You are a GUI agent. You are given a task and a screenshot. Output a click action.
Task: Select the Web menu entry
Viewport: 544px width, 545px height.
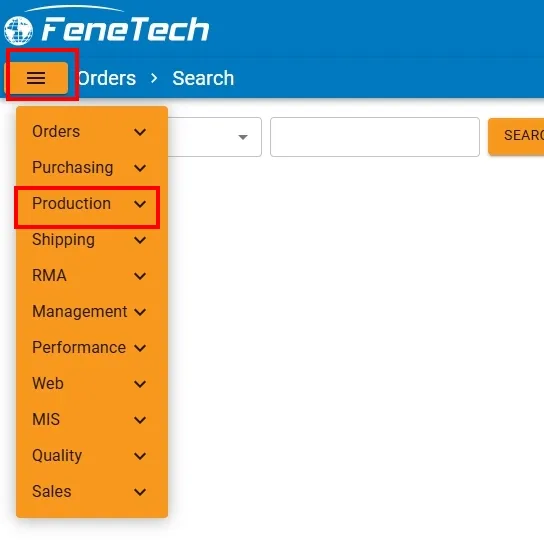point(89,384)
